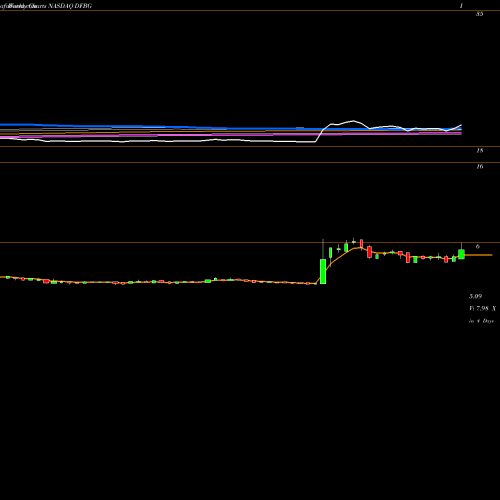Viewport: 500px width, 500px height.
Task: Click the price axis label 35
Action: coord(479,14)
